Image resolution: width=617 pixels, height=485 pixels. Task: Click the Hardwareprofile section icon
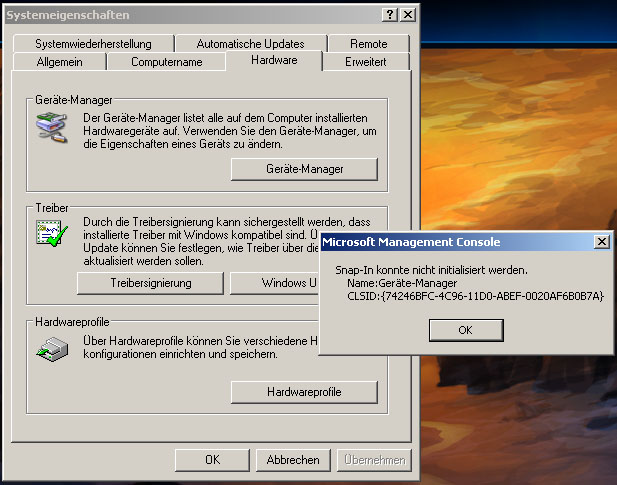52,349
